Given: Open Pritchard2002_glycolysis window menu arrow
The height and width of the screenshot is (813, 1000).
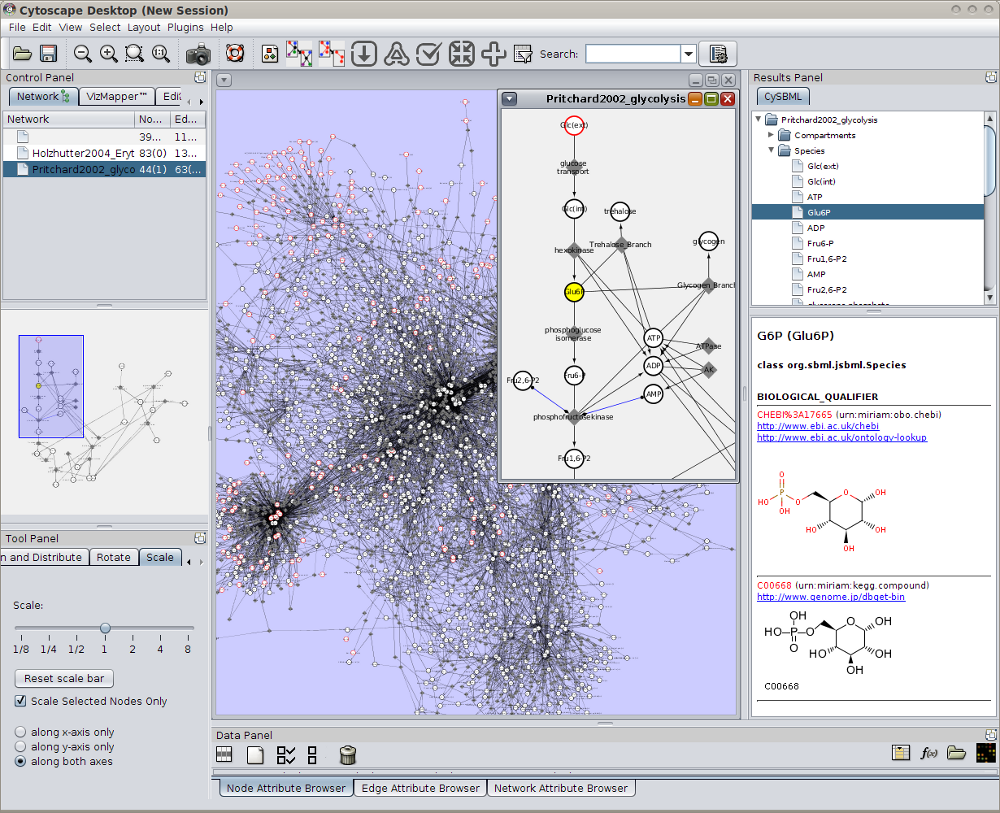Looking at the screenshot, I should click(509, 99).
